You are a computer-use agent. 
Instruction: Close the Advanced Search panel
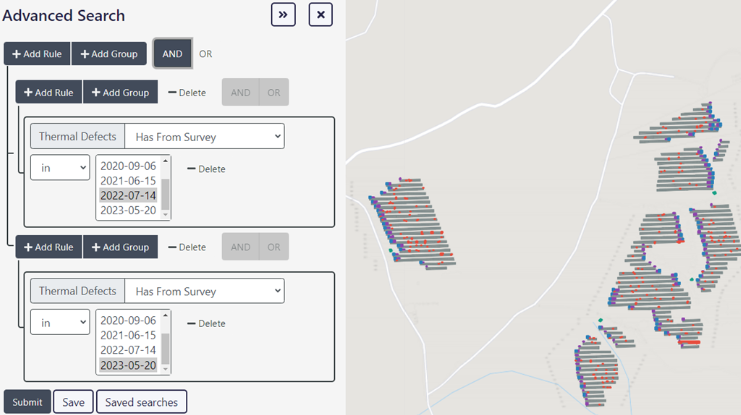click(320, 15)
